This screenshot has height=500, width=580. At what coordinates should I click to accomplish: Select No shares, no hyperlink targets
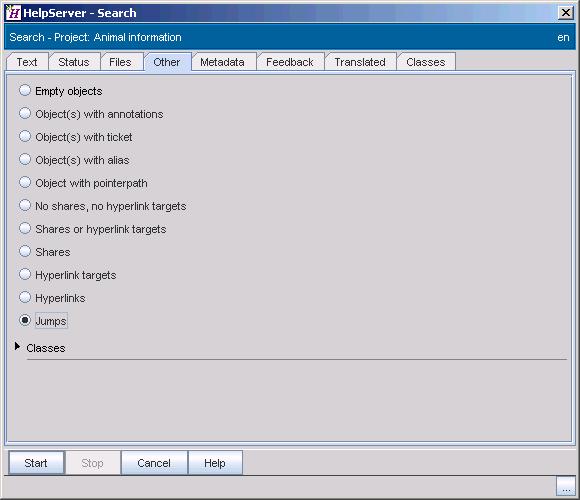(25, 205)
